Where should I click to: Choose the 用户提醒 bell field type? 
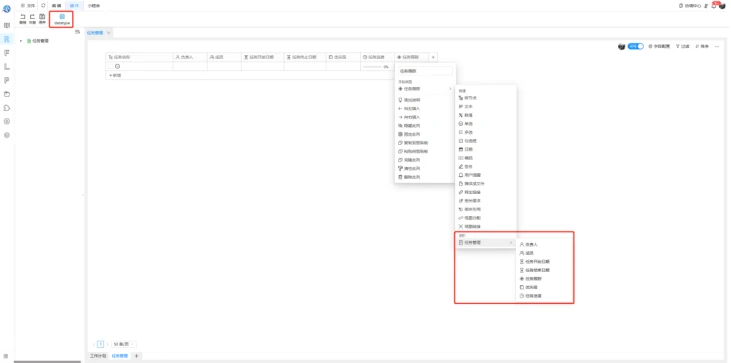tap(470, 175)
